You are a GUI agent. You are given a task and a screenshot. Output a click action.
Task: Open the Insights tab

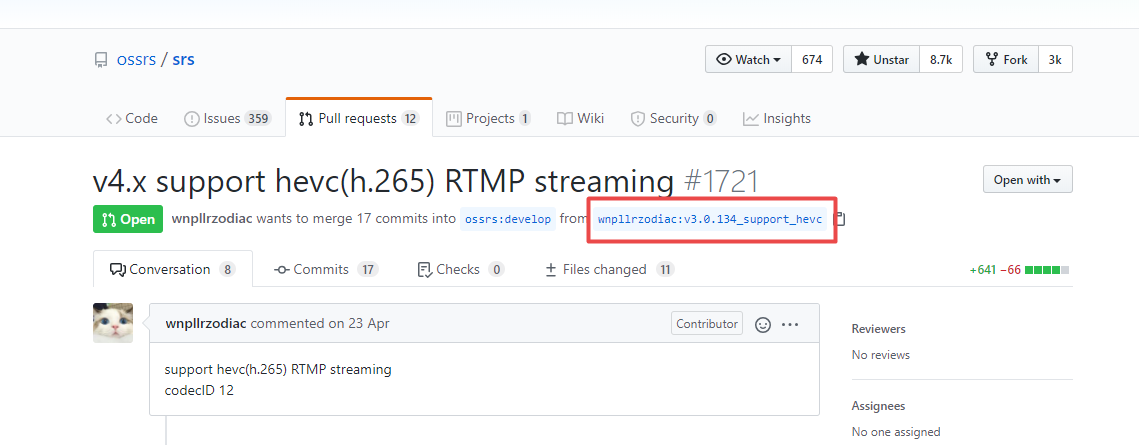777,118
